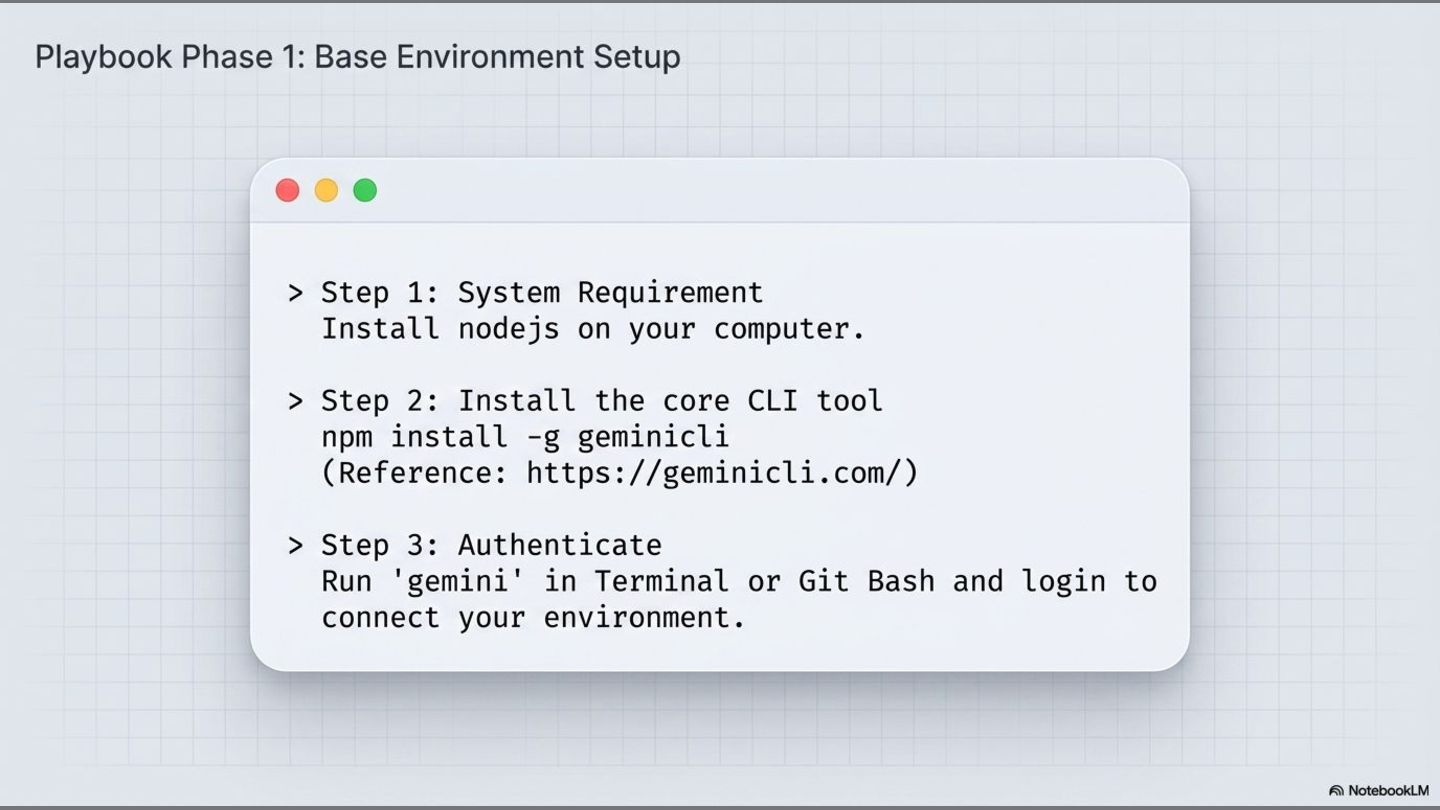Click the green maximize dot
Screen dimensions: 1440x810
[365, 190]
